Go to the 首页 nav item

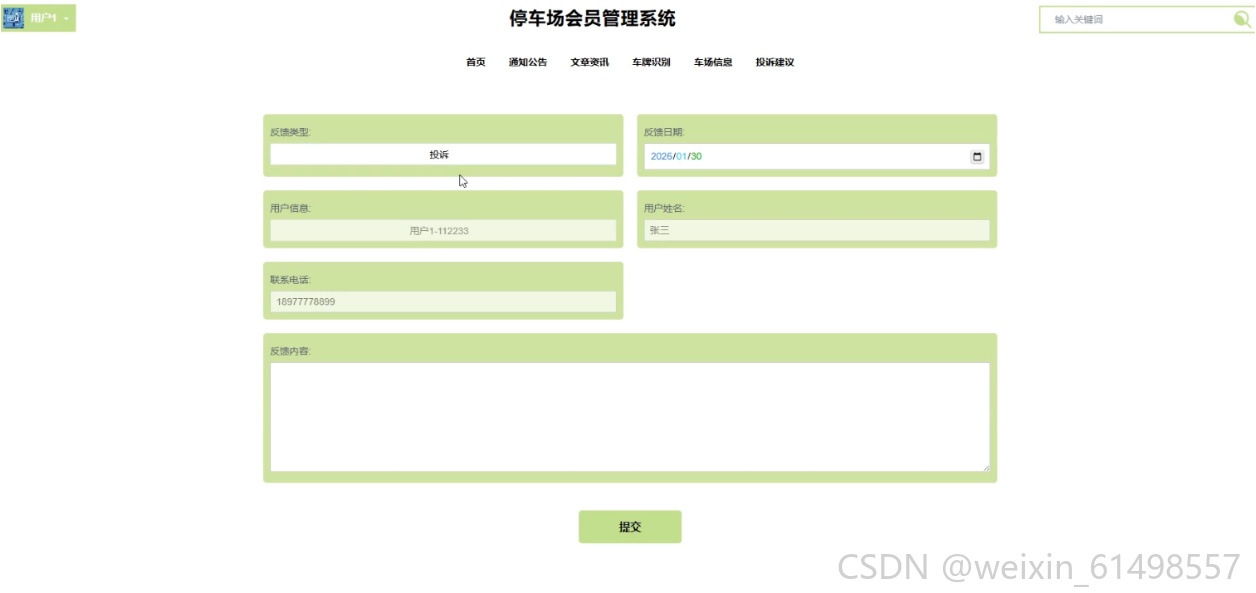point(476,62)
